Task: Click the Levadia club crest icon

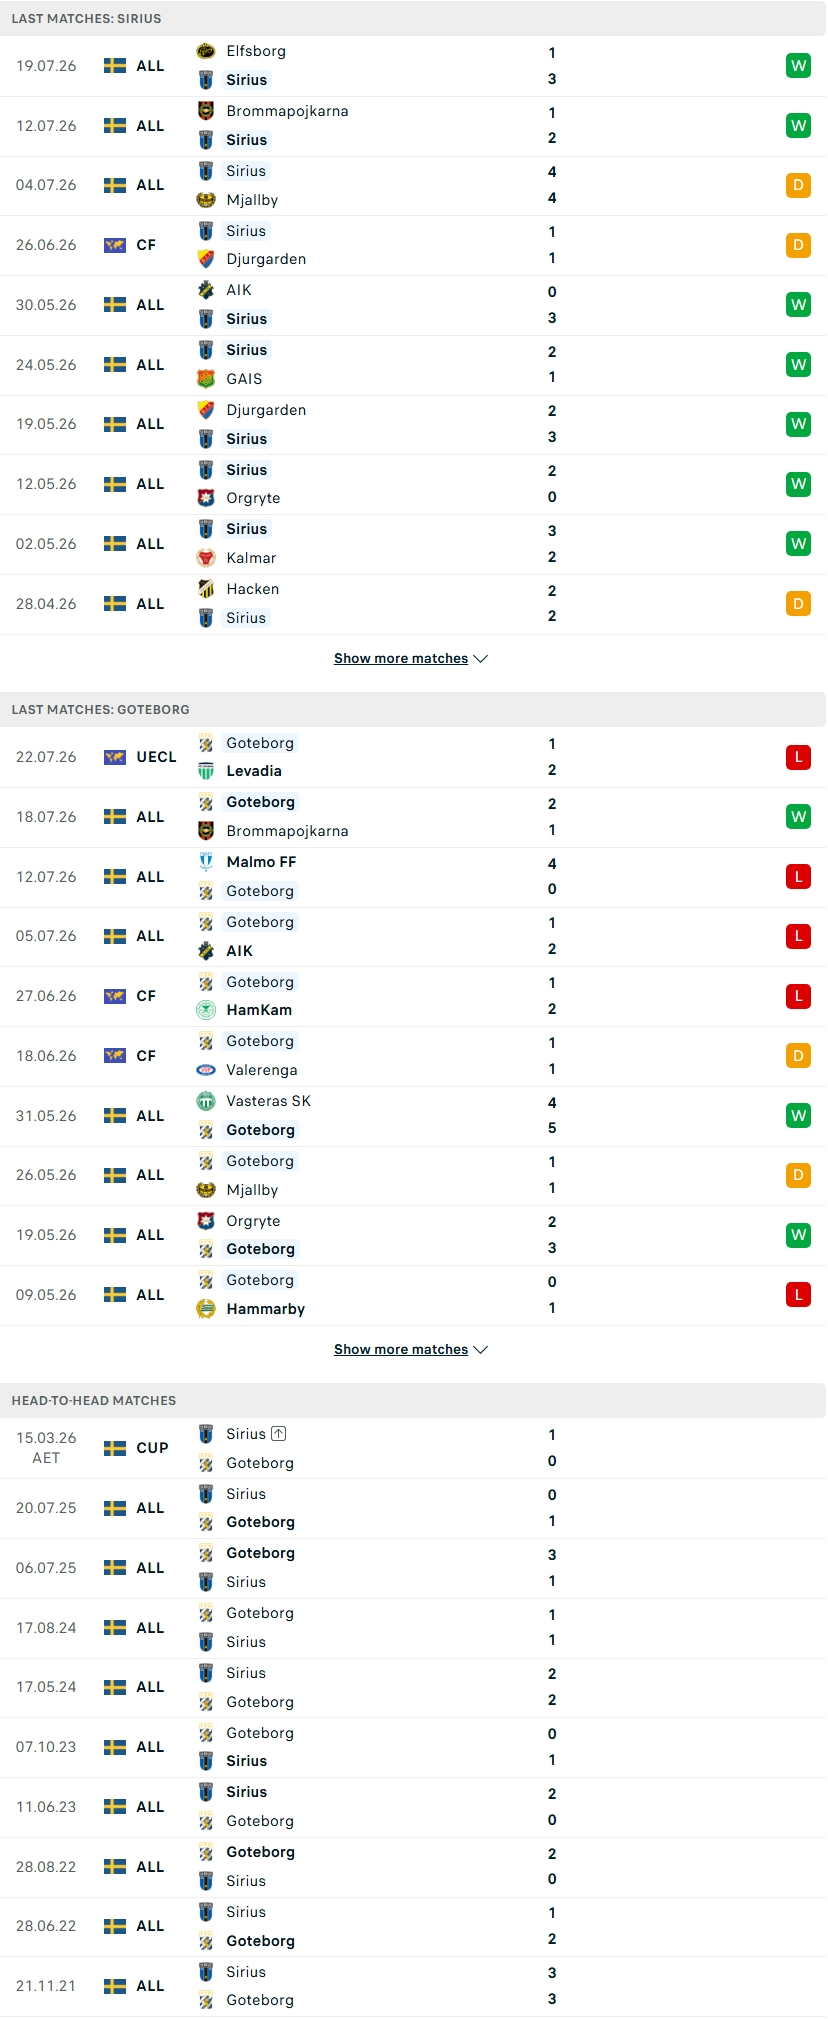Action: pos(206,771)
